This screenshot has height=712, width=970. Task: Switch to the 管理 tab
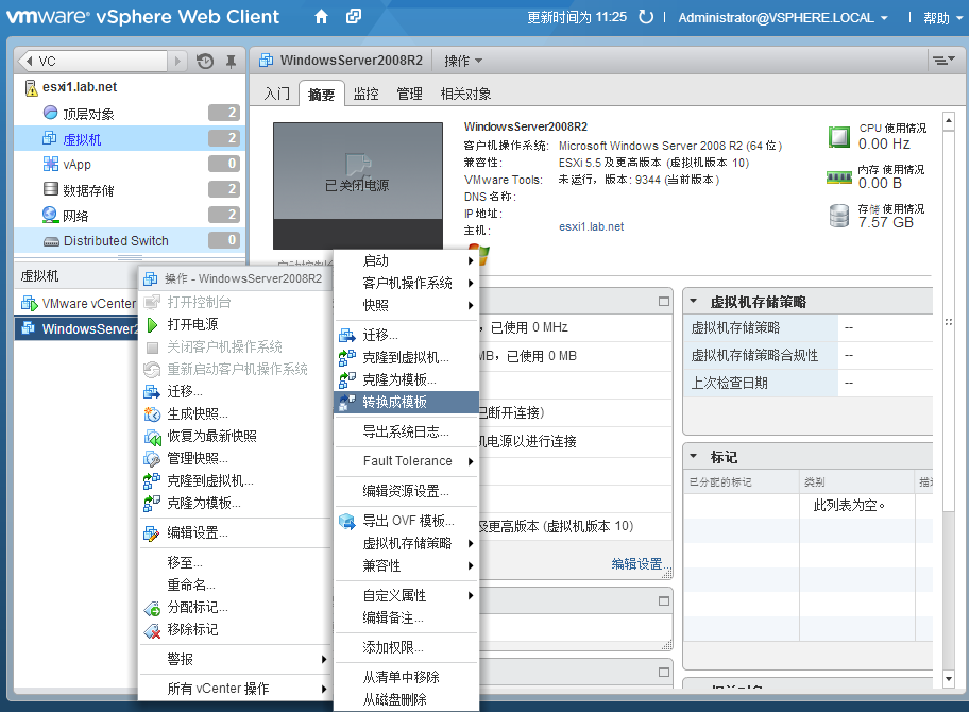click(x=409, y=93)
